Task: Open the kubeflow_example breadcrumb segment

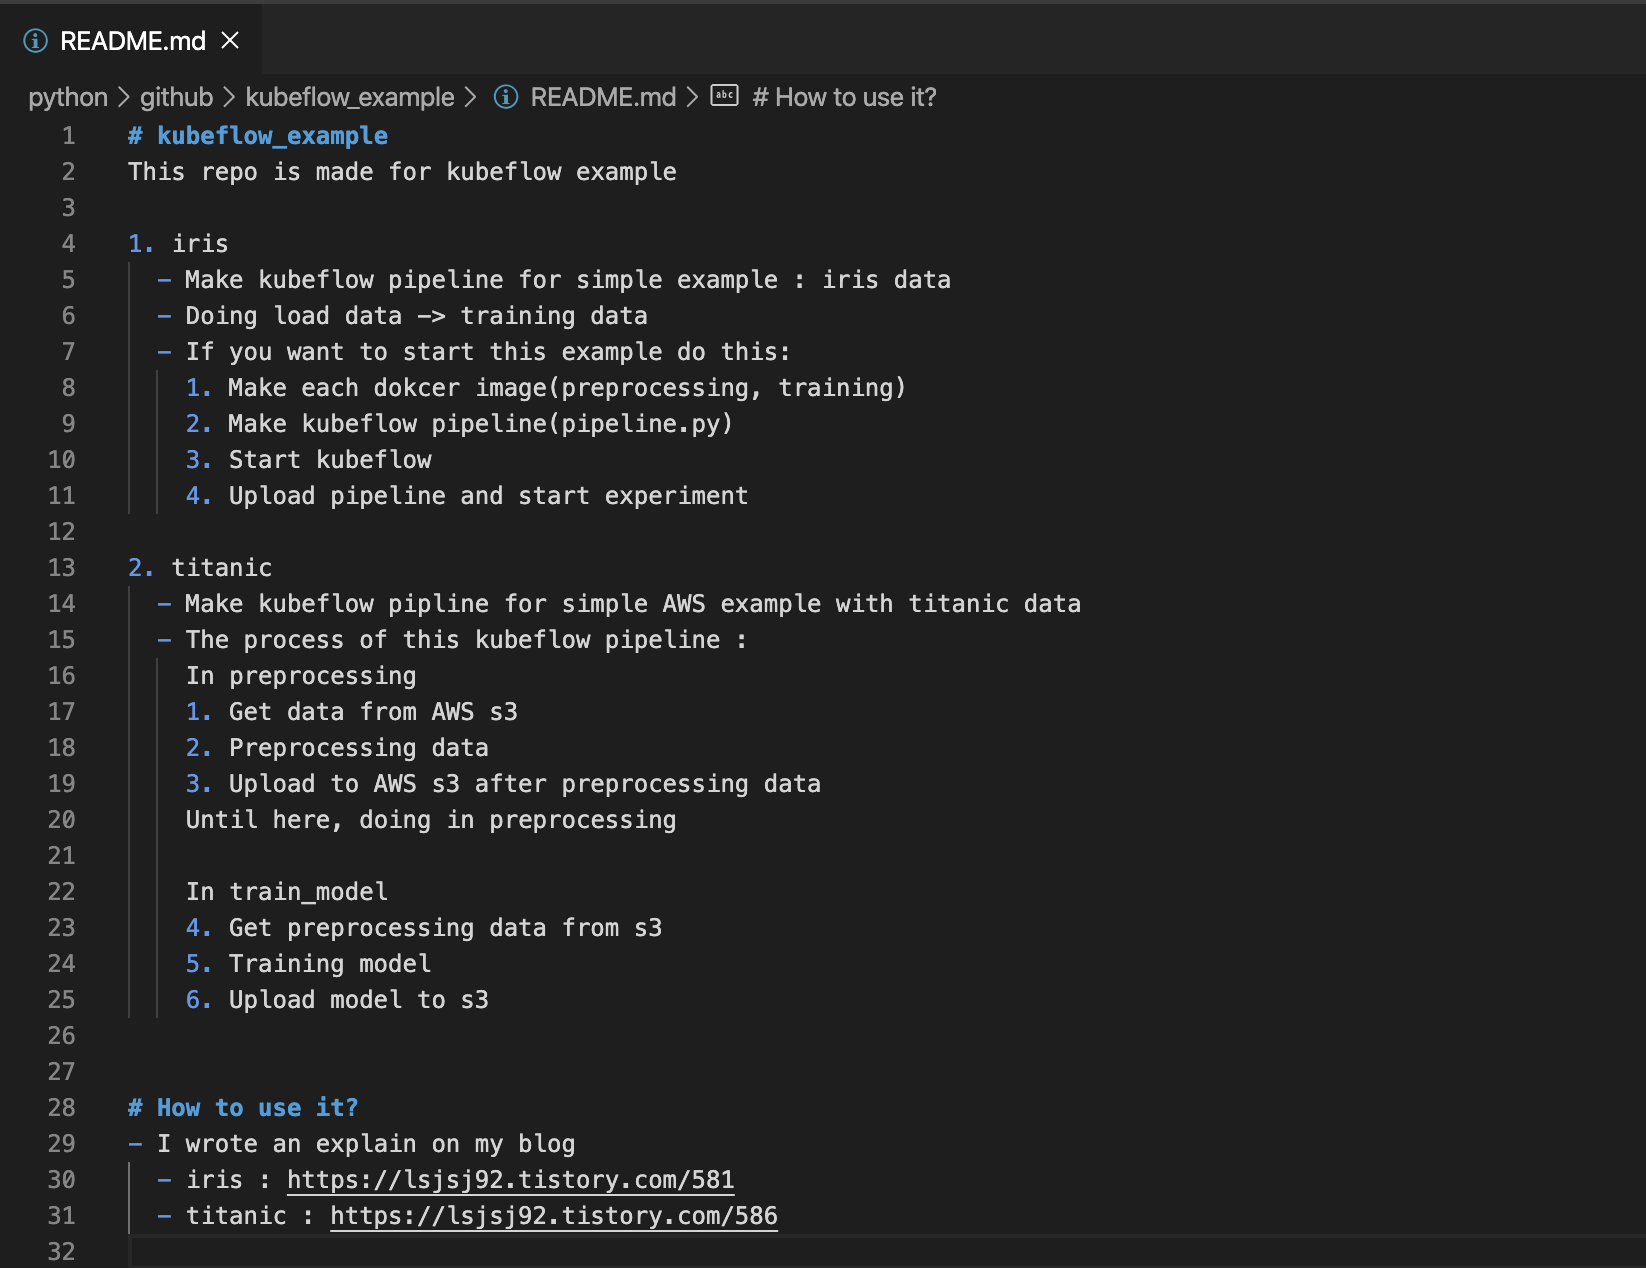Action: click(x=350, y=97)
